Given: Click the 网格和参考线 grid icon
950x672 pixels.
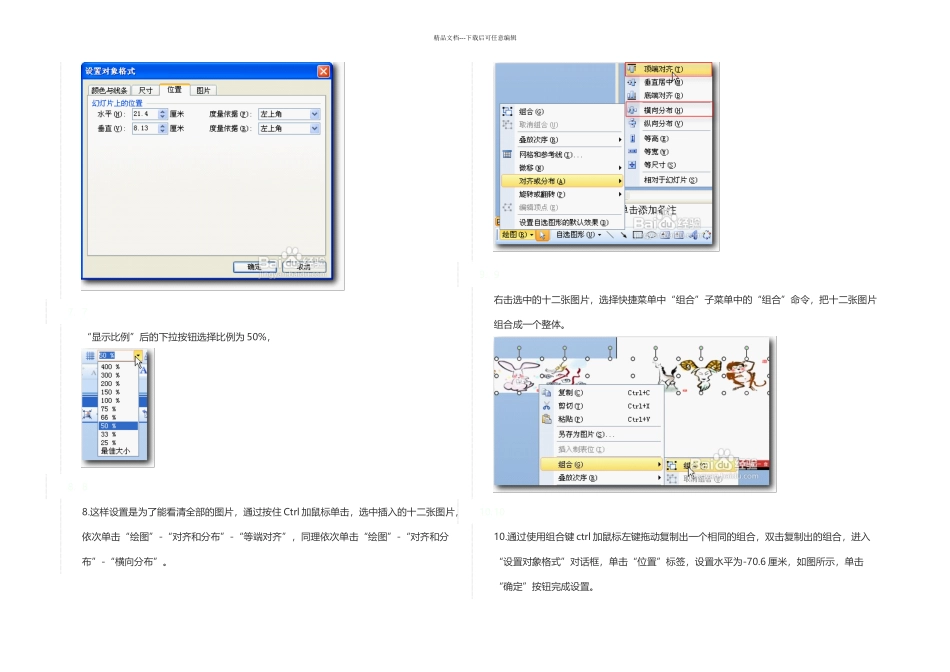Looking at the screenshot, I should coord(507,155).
